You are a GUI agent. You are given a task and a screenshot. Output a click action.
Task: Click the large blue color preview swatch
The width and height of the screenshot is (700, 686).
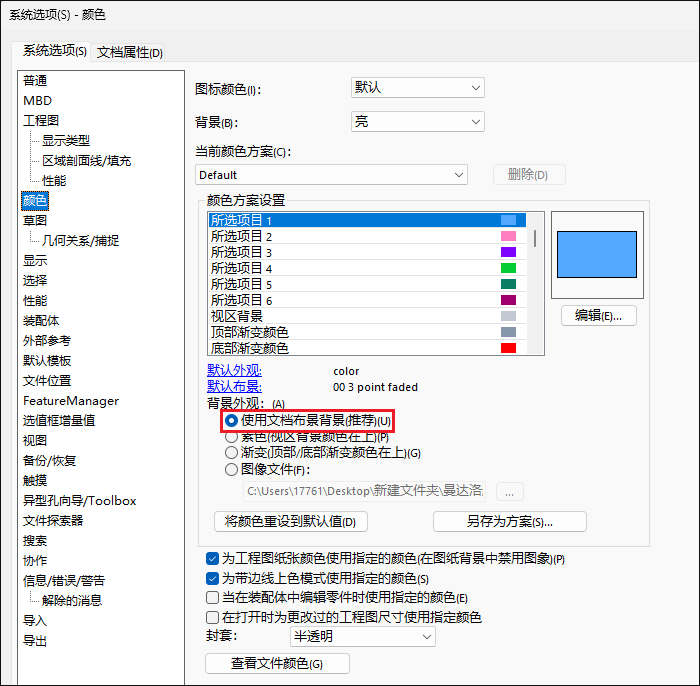point(597,254)
